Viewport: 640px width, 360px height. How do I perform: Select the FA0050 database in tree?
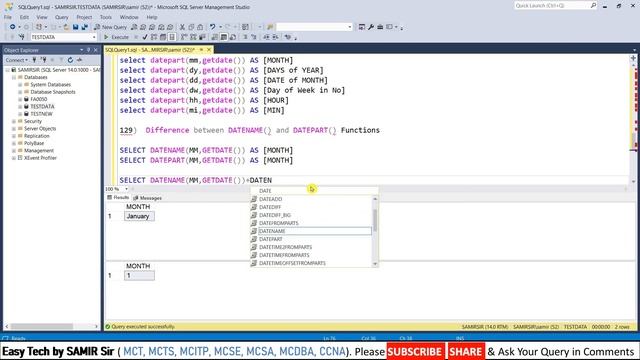point(39,99)
